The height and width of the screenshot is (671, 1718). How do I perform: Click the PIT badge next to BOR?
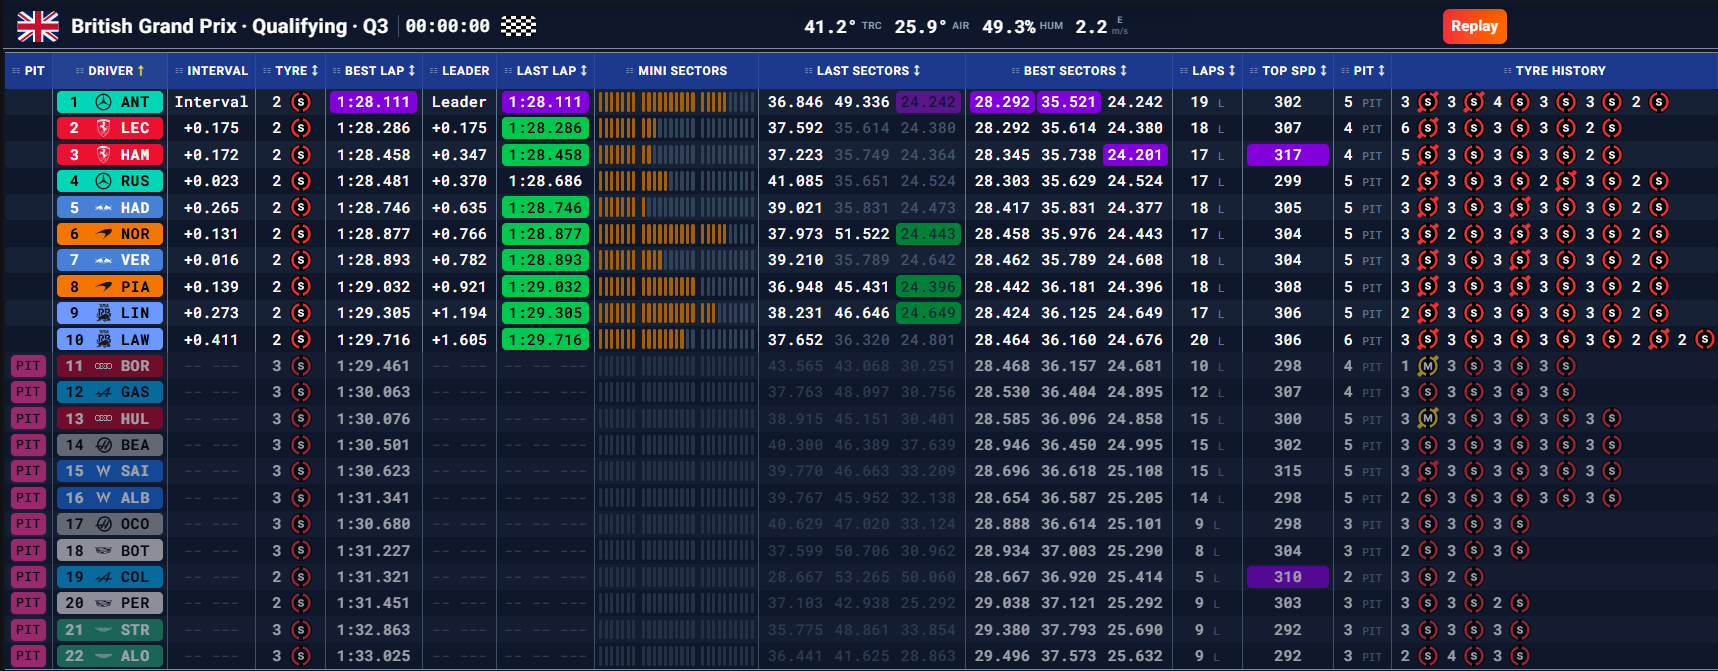[x=28, y=366]
